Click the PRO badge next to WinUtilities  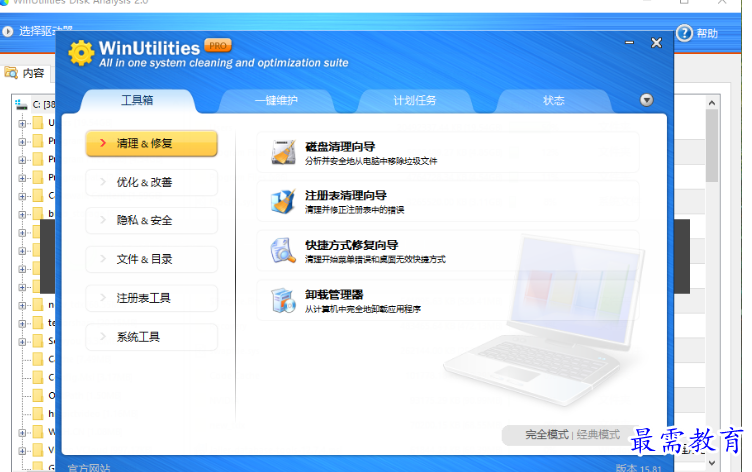(218, 46)
